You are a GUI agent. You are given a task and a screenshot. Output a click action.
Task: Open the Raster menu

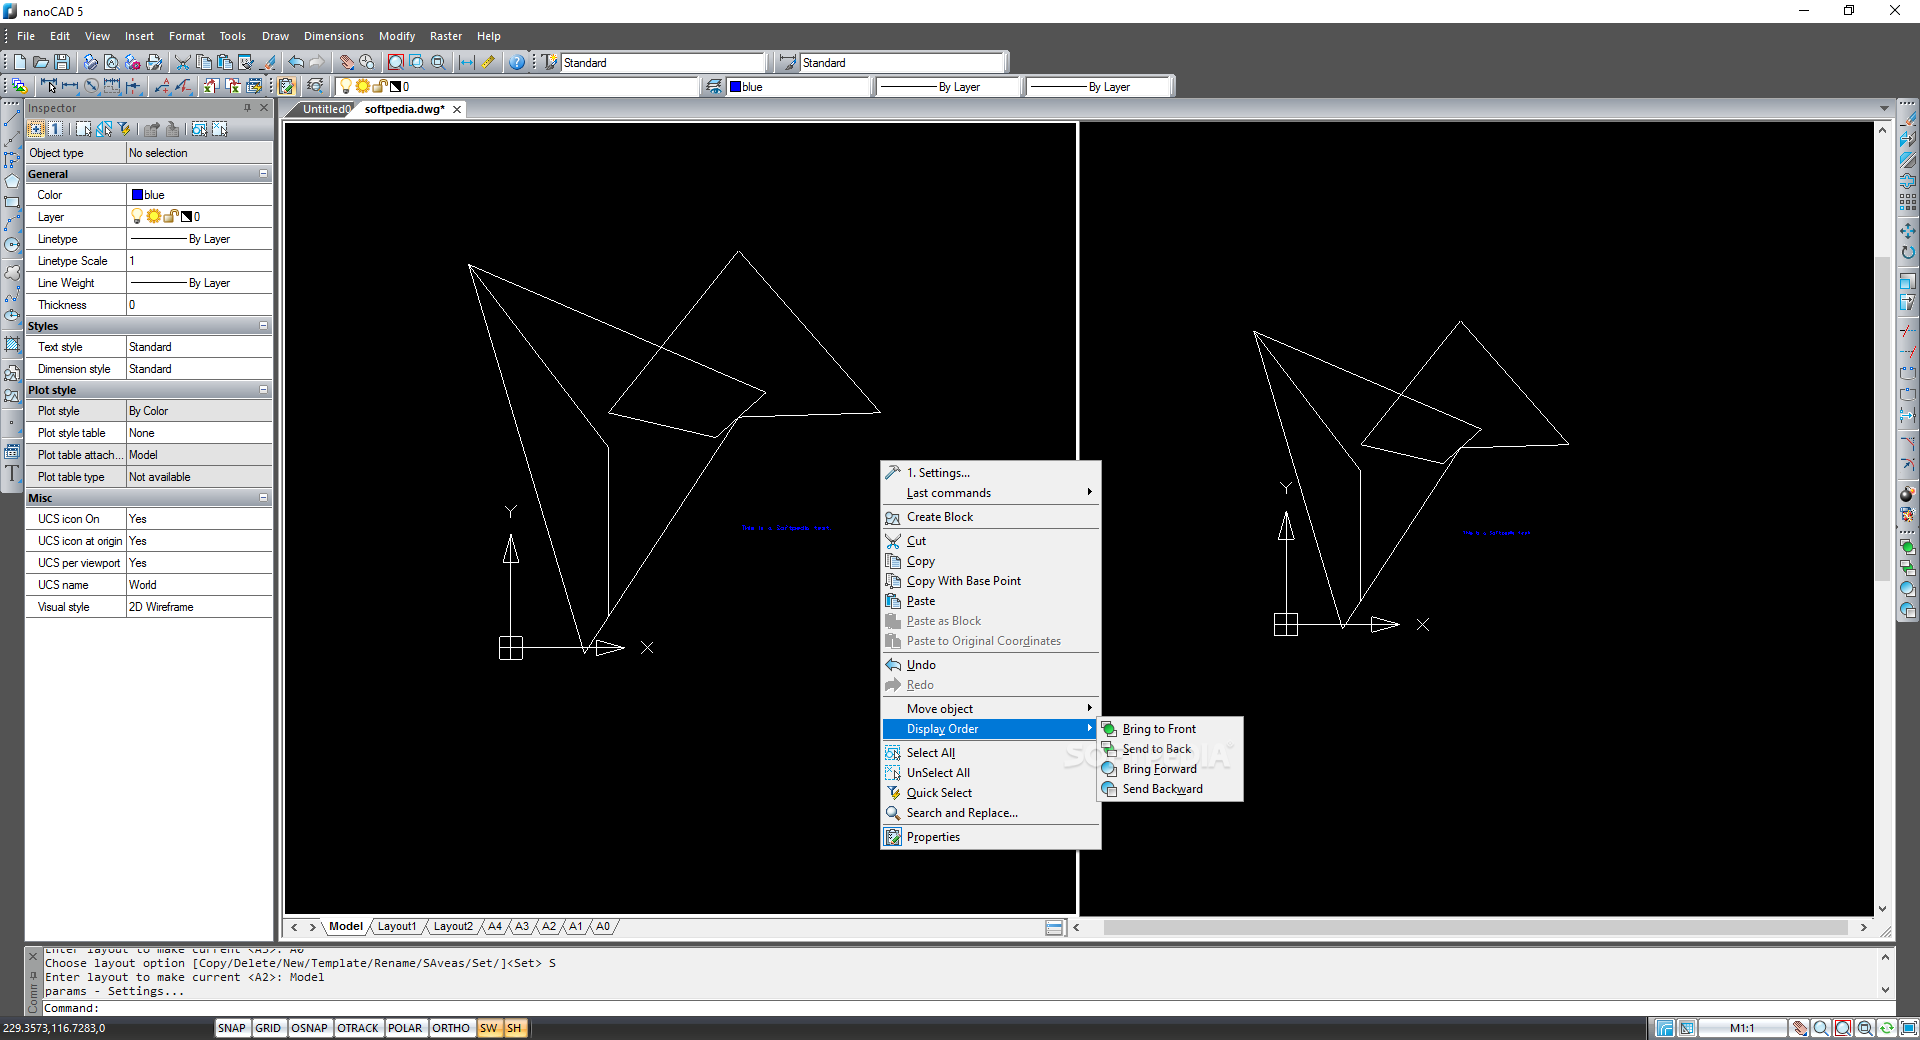click(x=446, y=36)
